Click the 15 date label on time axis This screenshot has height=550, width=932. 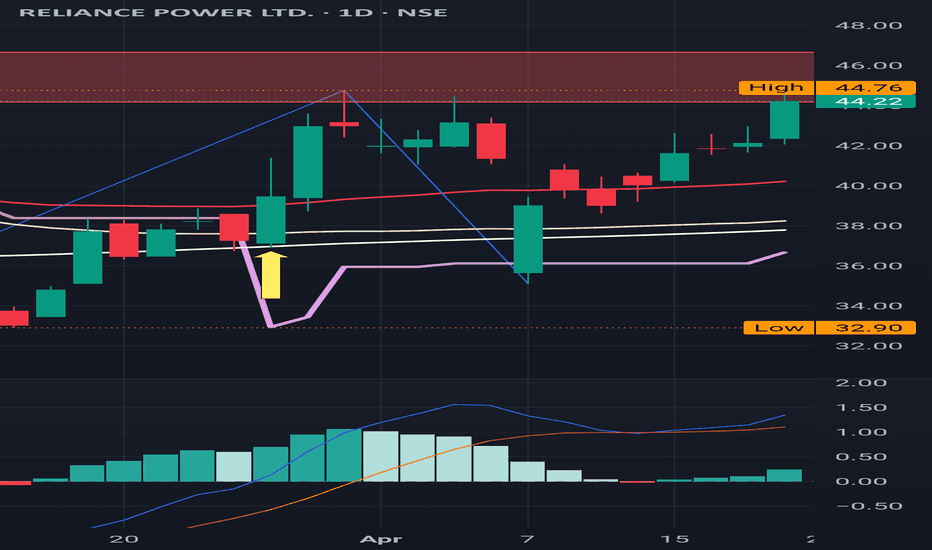pyautogui.click(x=675, y=539)
